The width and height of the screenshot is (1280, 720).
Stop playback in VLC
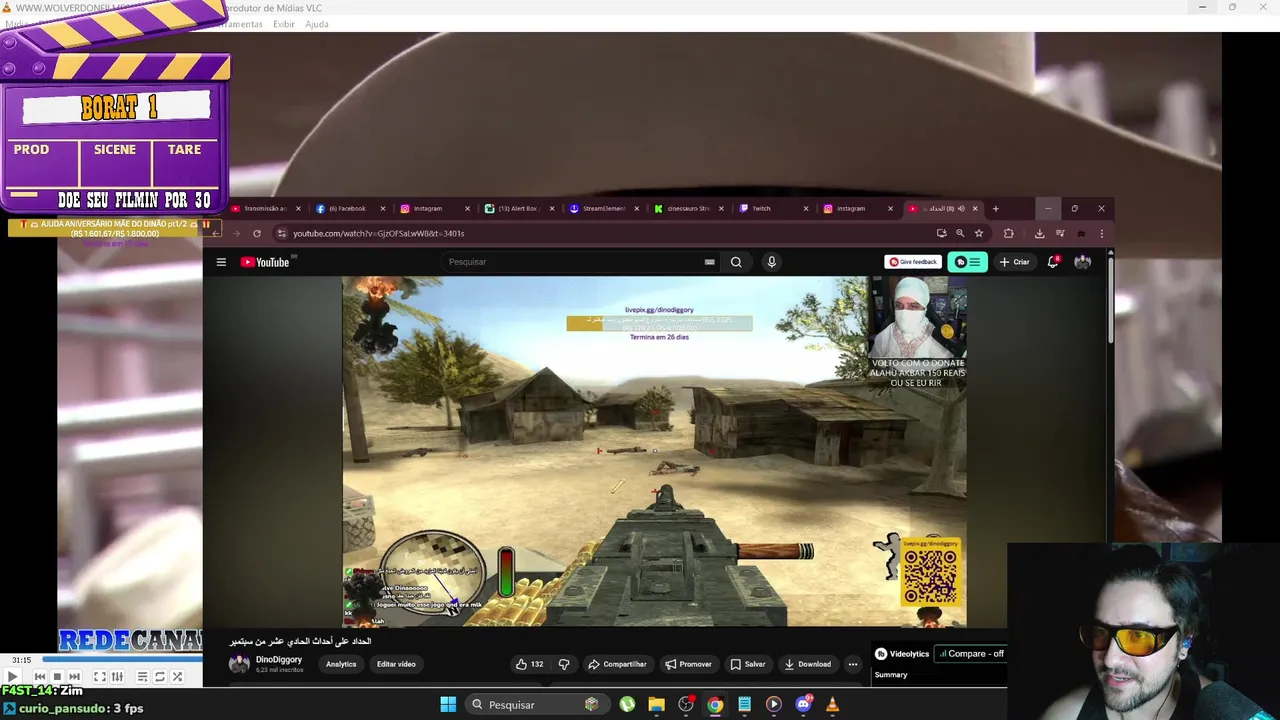pos(57,677)
